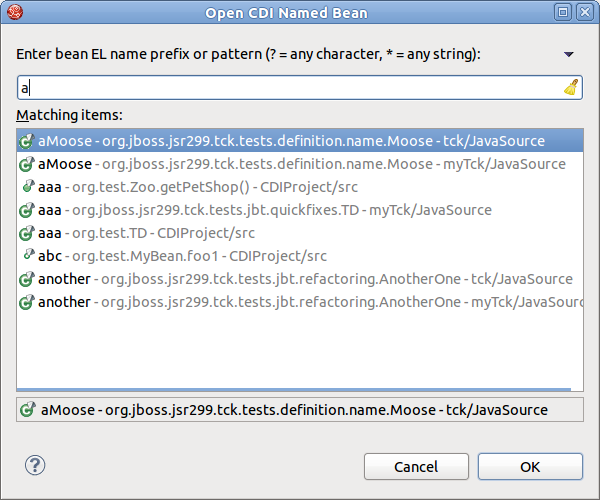Open the help question mark icon

[35, 464]
